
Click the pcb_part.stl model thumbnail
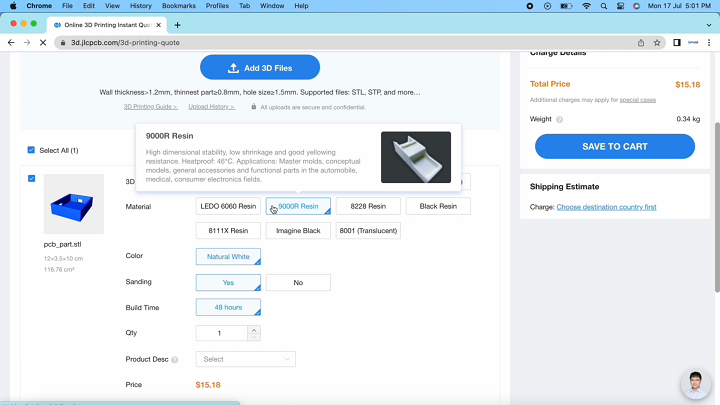coord(73,204)
